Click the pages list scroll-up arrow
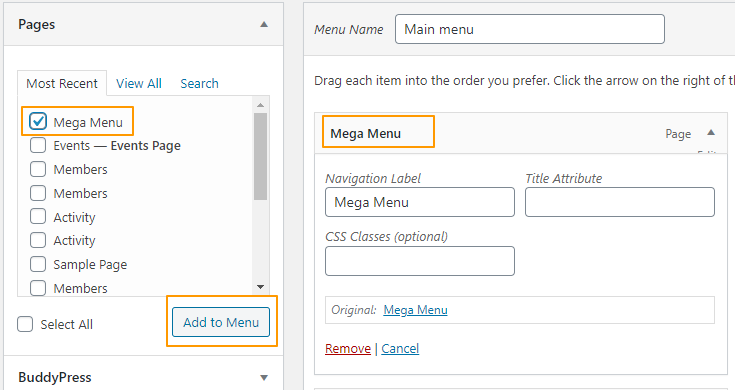735x390 pixels. [x=261, y=105]
